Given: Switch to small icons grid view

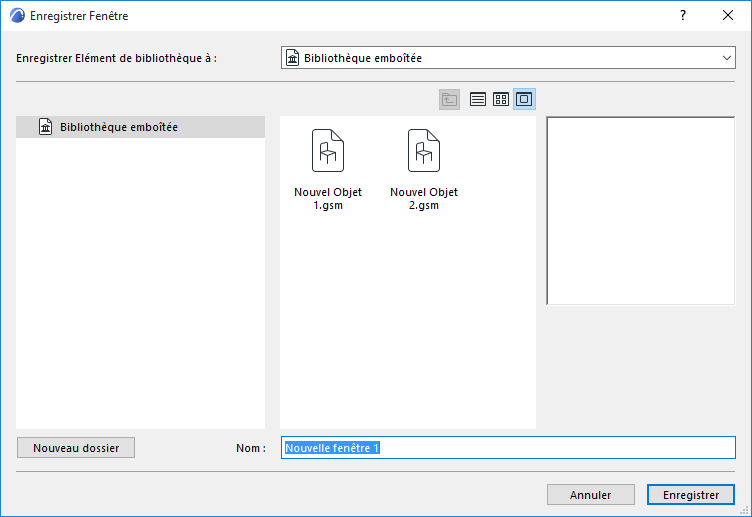Looking at the screenshot, I should pyautogui.click(x=501, y=99).
